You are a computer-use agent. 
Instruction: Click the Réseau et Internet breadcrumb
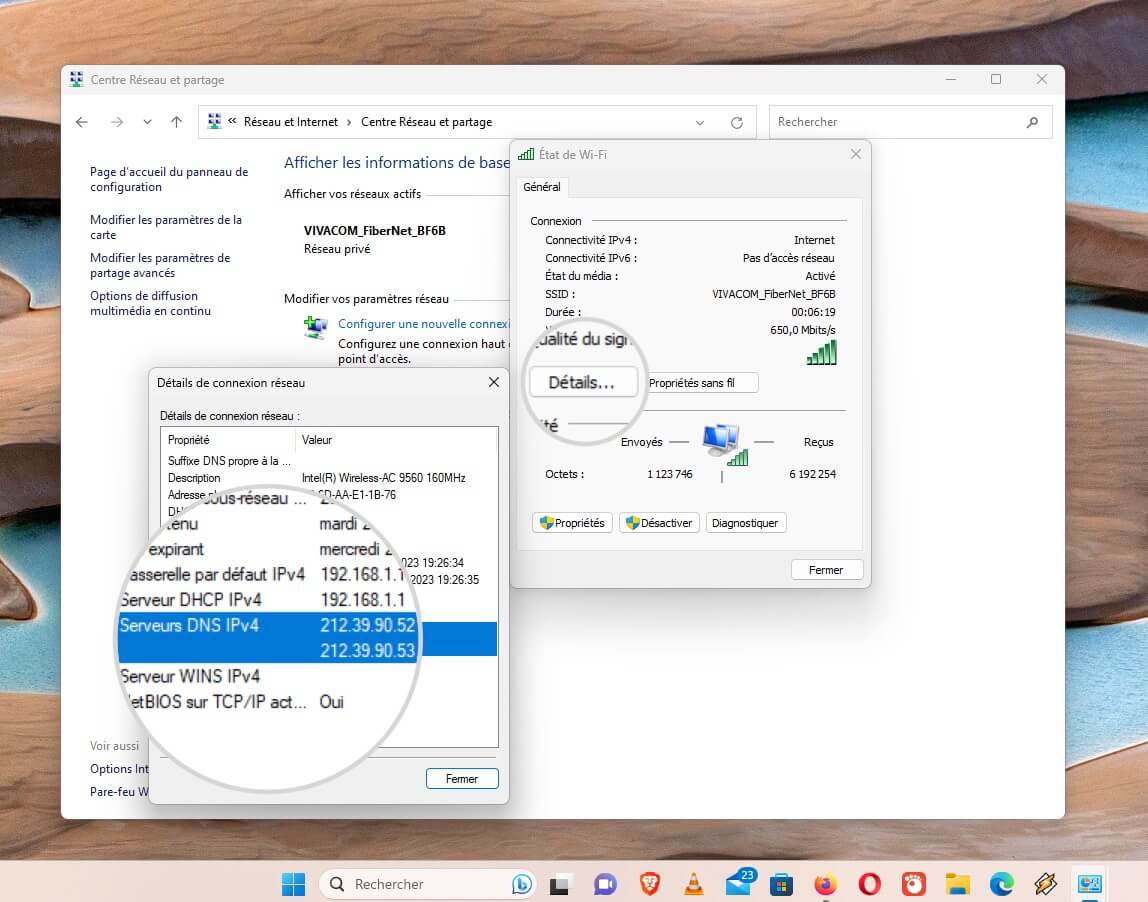(x=291, y=122)
